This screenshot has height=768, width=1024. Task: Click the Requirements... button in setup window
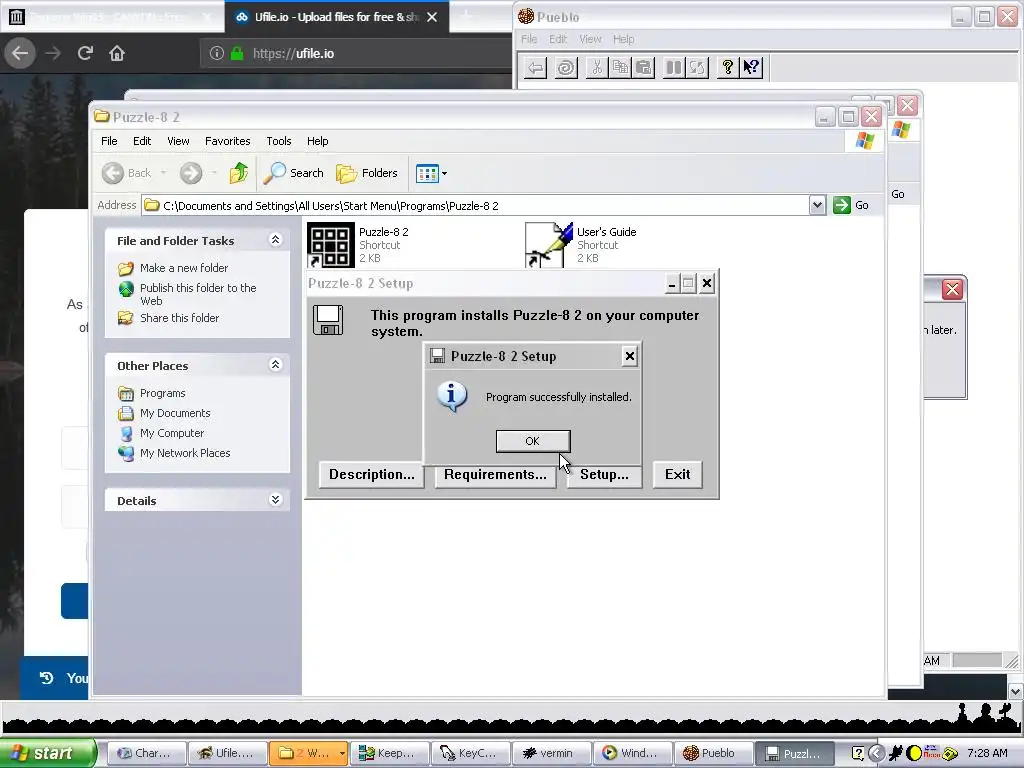[495, 475]
